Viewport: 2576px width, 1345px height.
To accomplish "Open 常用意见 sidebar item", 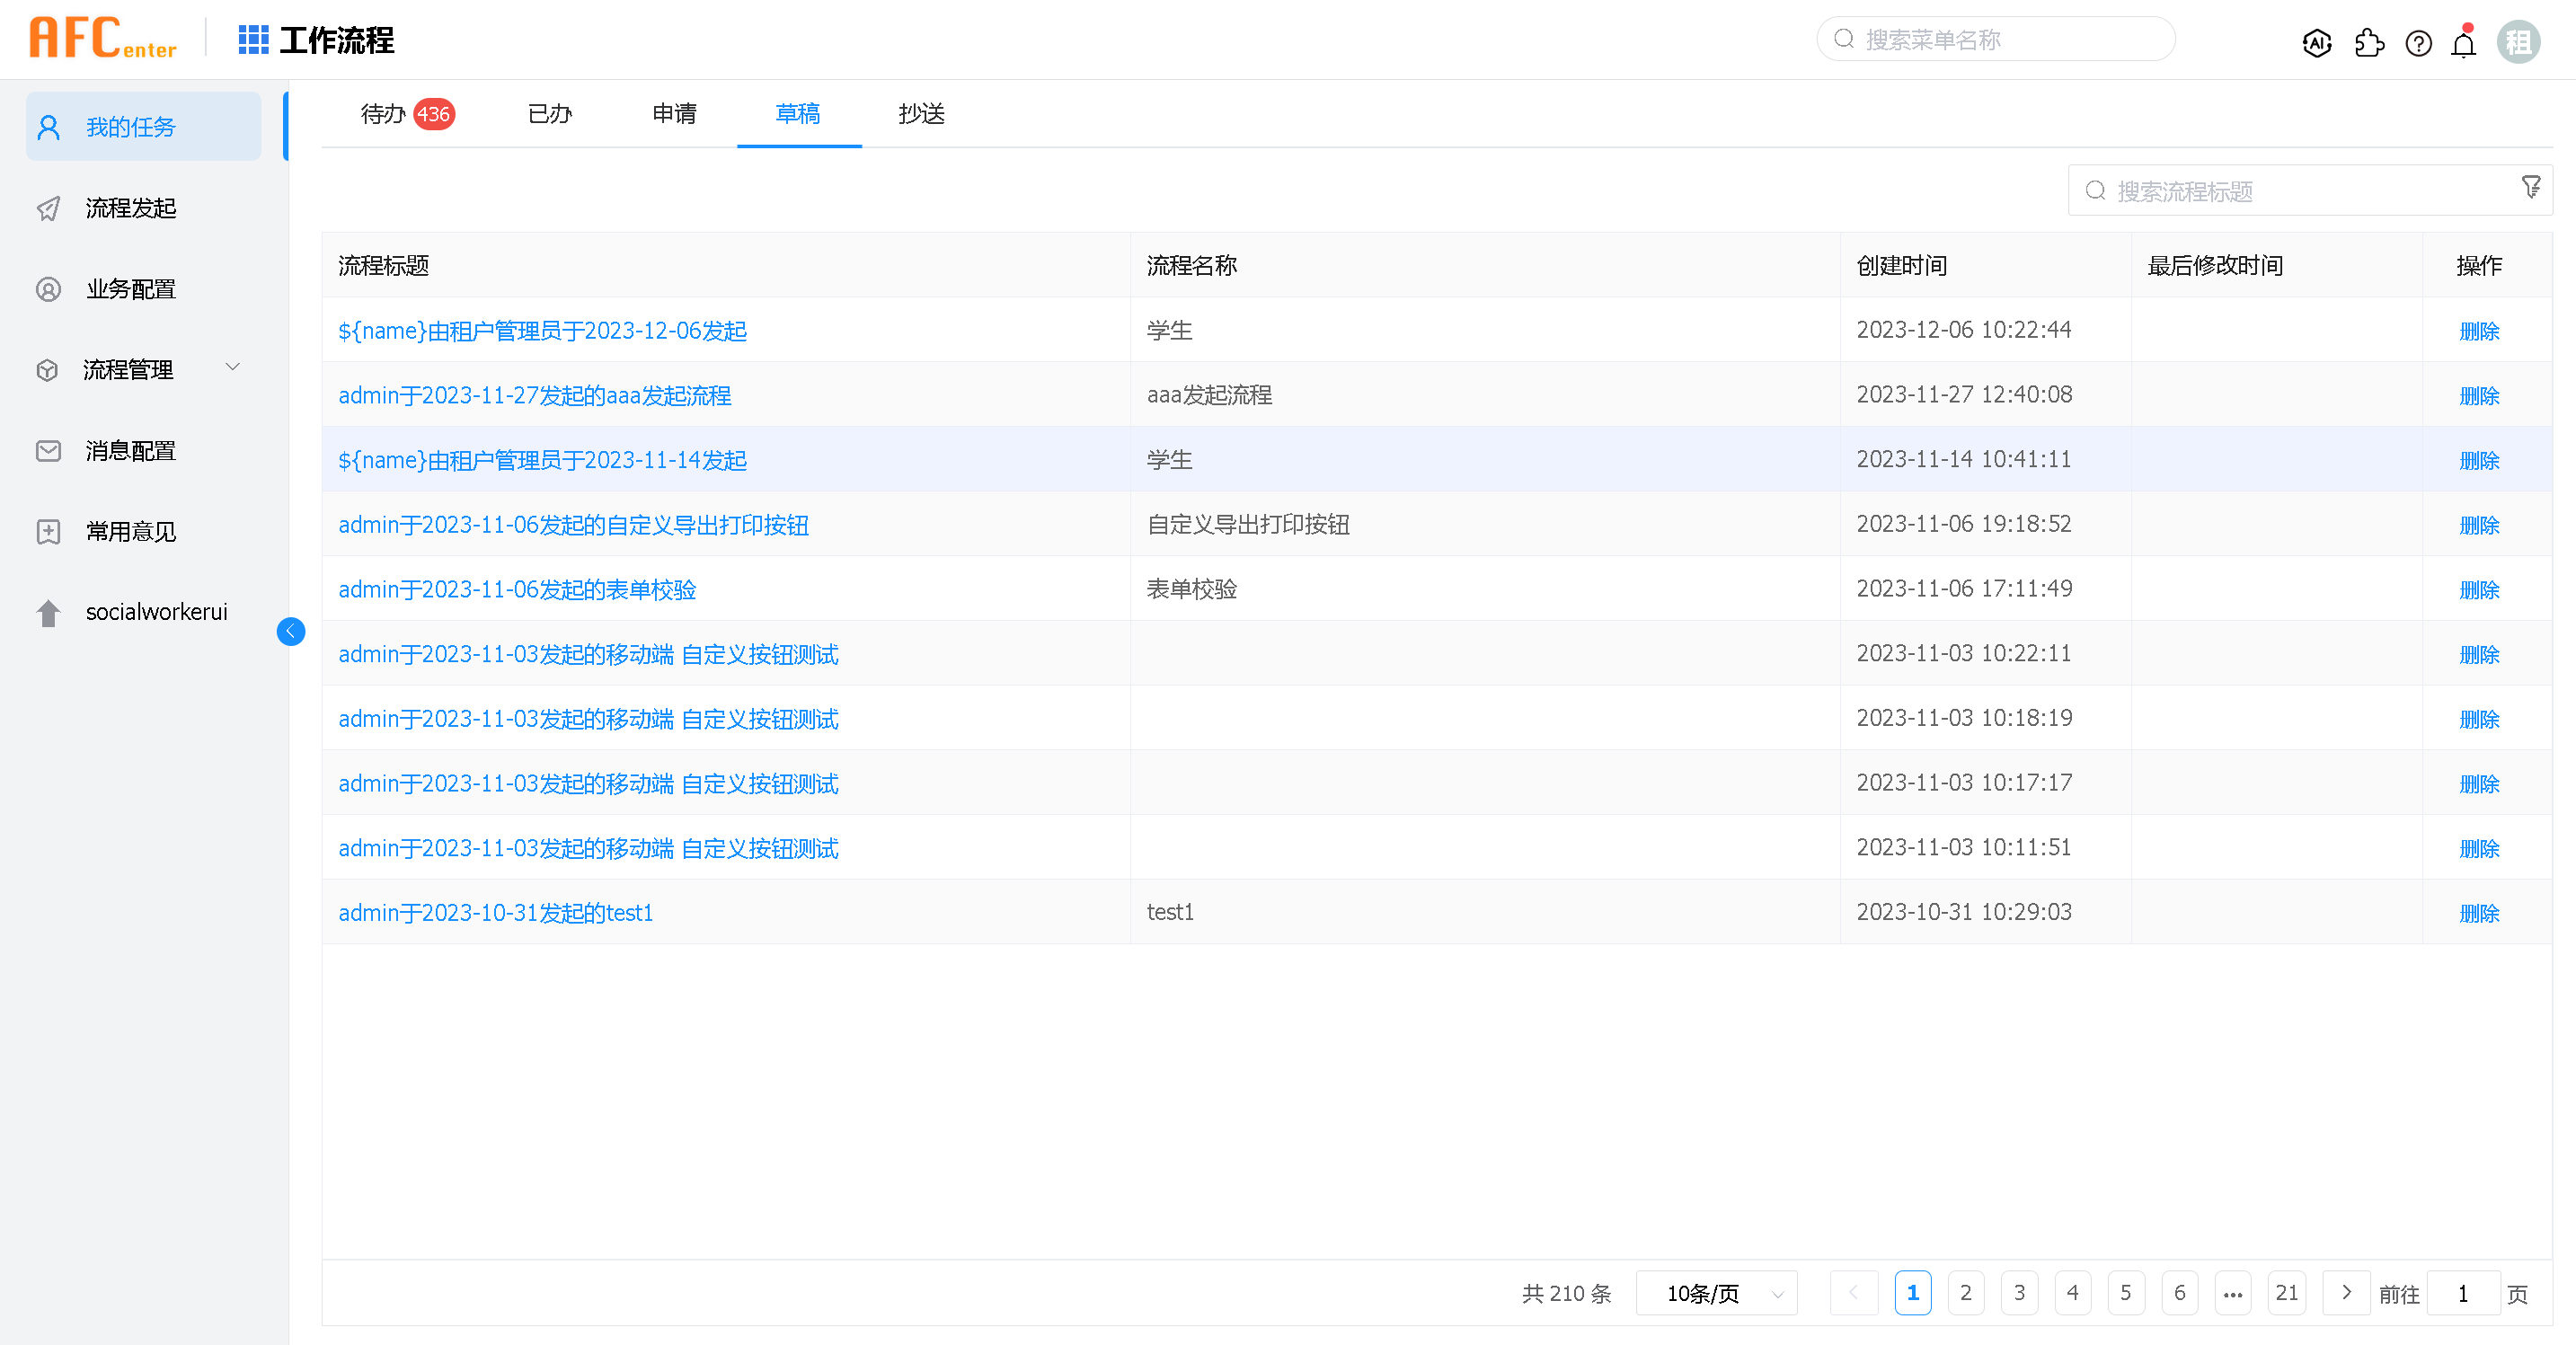I will coord(131,531).
